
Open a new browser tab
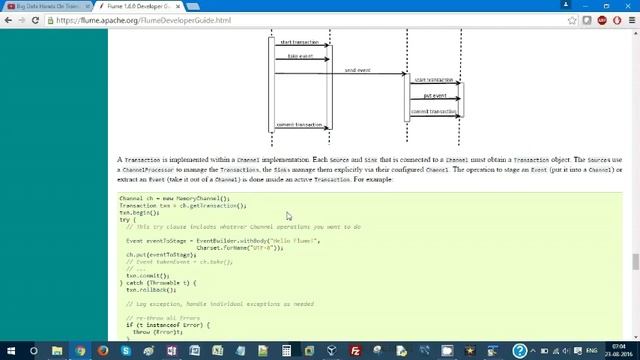click(x=193, y=7)
